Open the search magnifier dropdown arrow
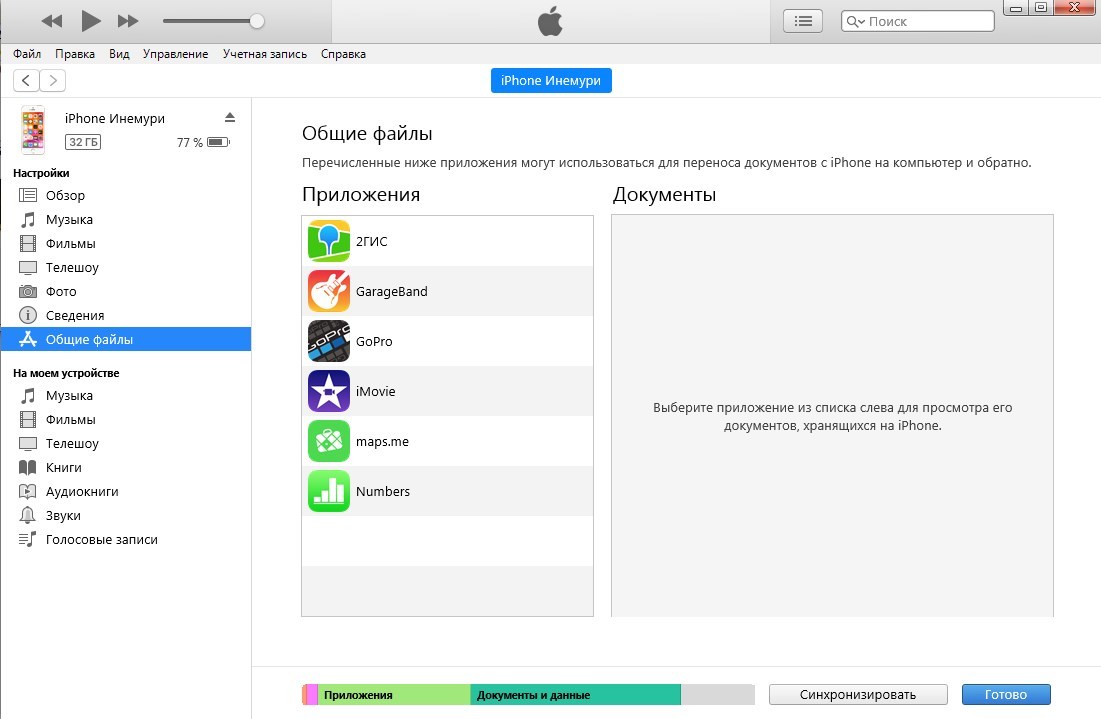 tap(855, 21)
